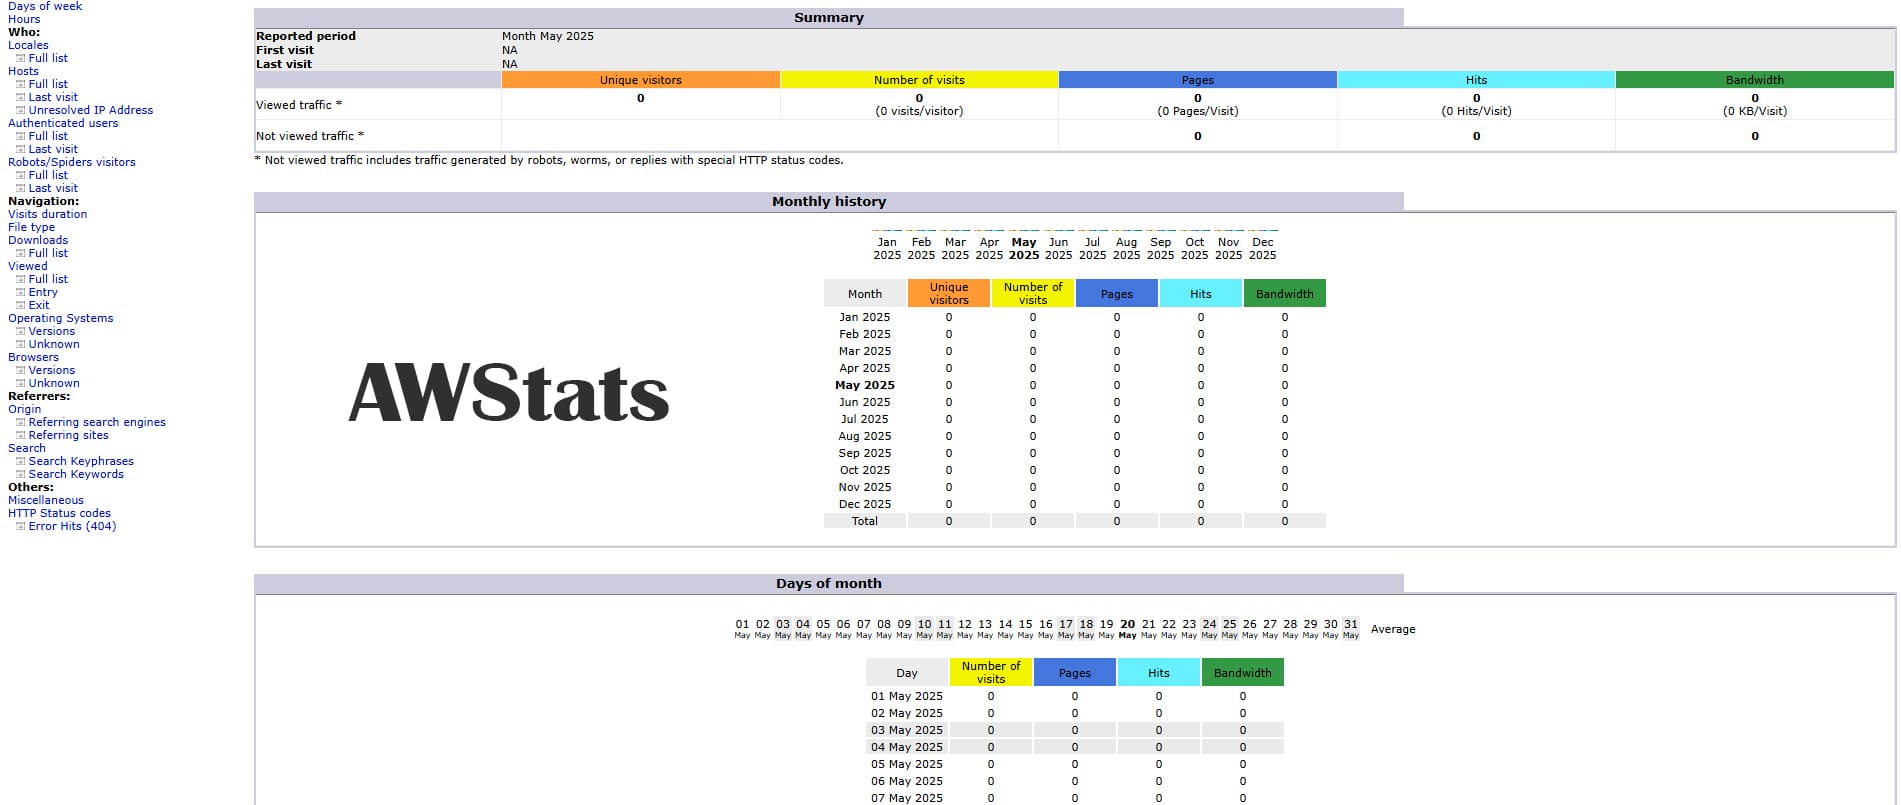Go to the Downloads section
Image resolution: width=1901 pixels, height=805 pixels.
pos(38,240)
